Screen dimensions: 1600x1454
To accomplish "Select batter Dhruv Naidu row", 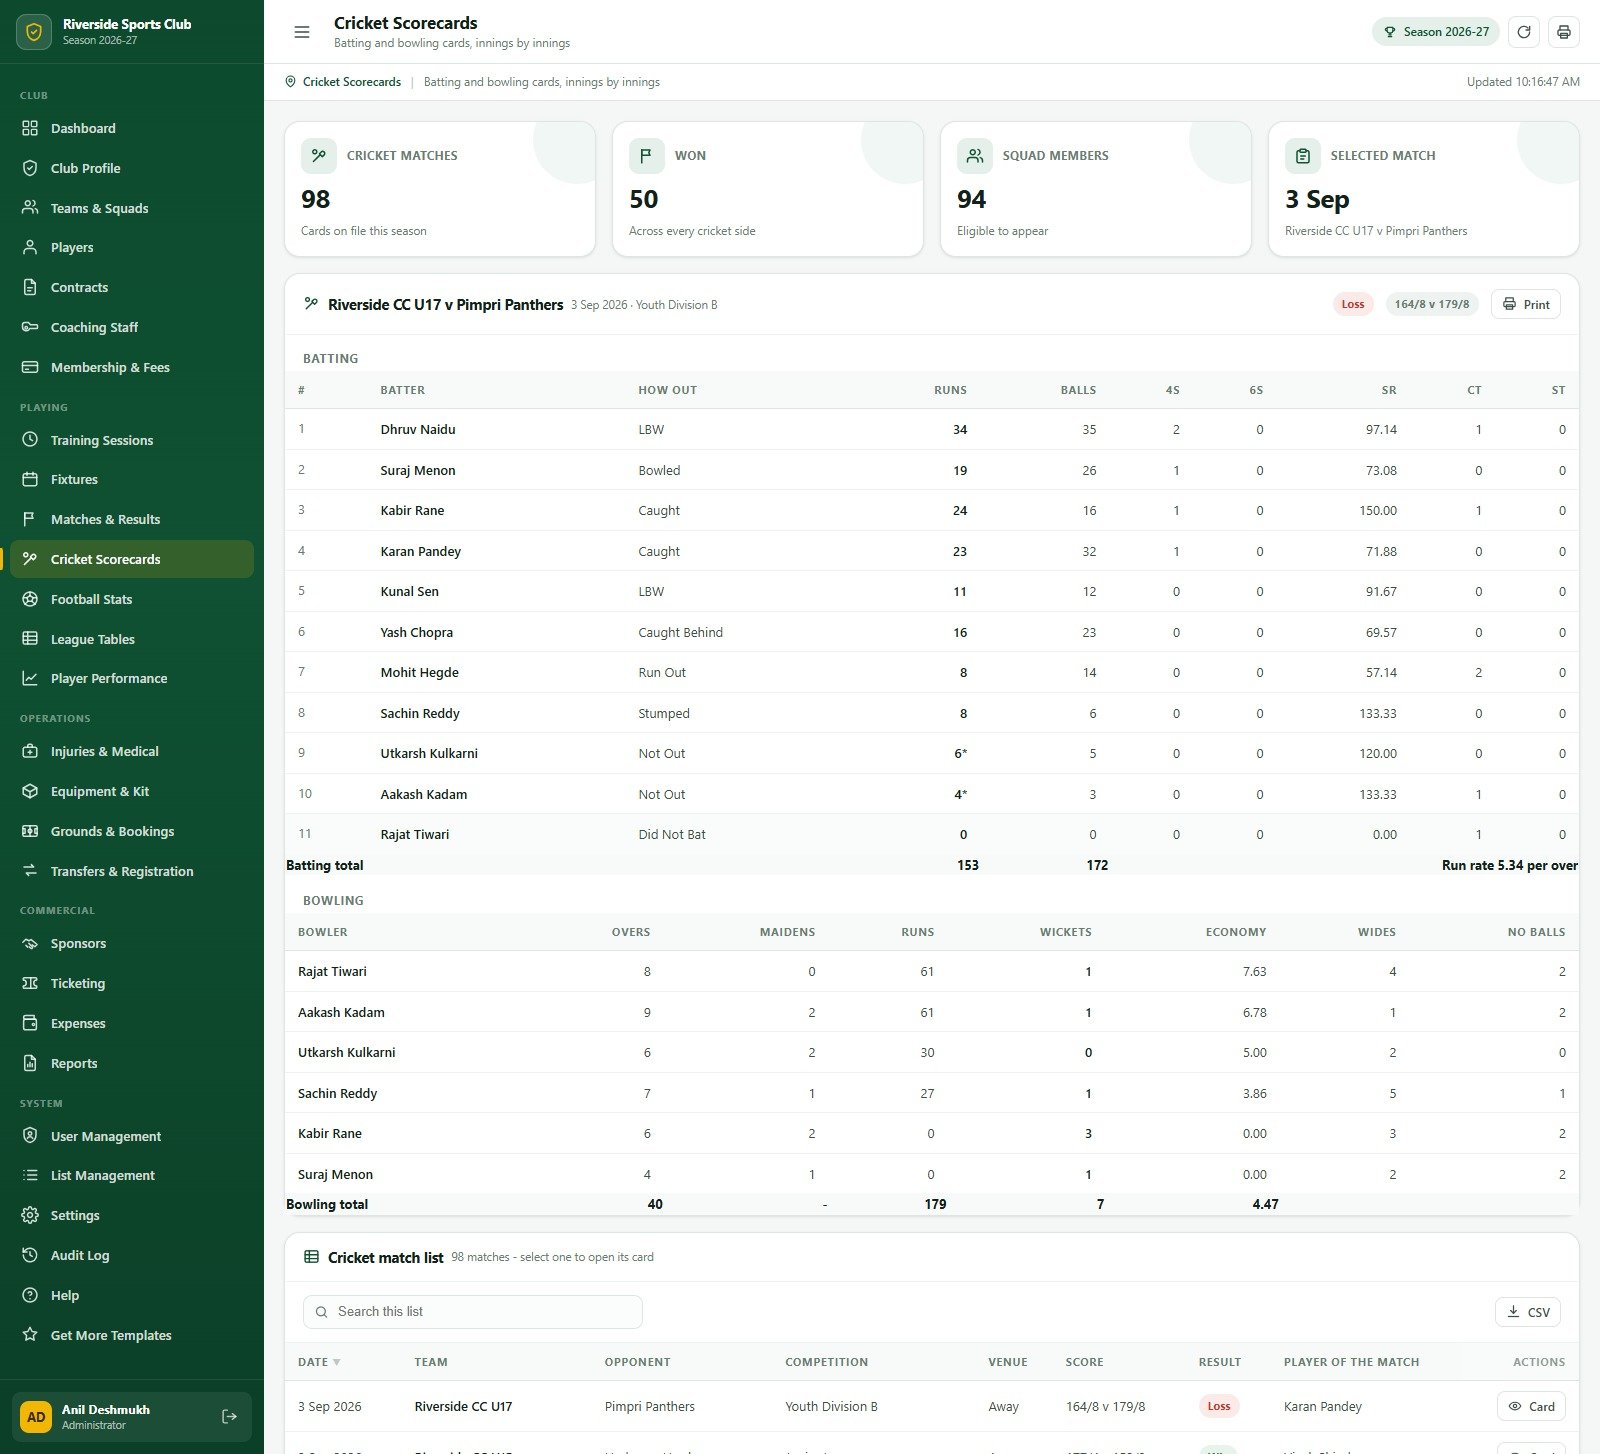I will coord(932,429).
